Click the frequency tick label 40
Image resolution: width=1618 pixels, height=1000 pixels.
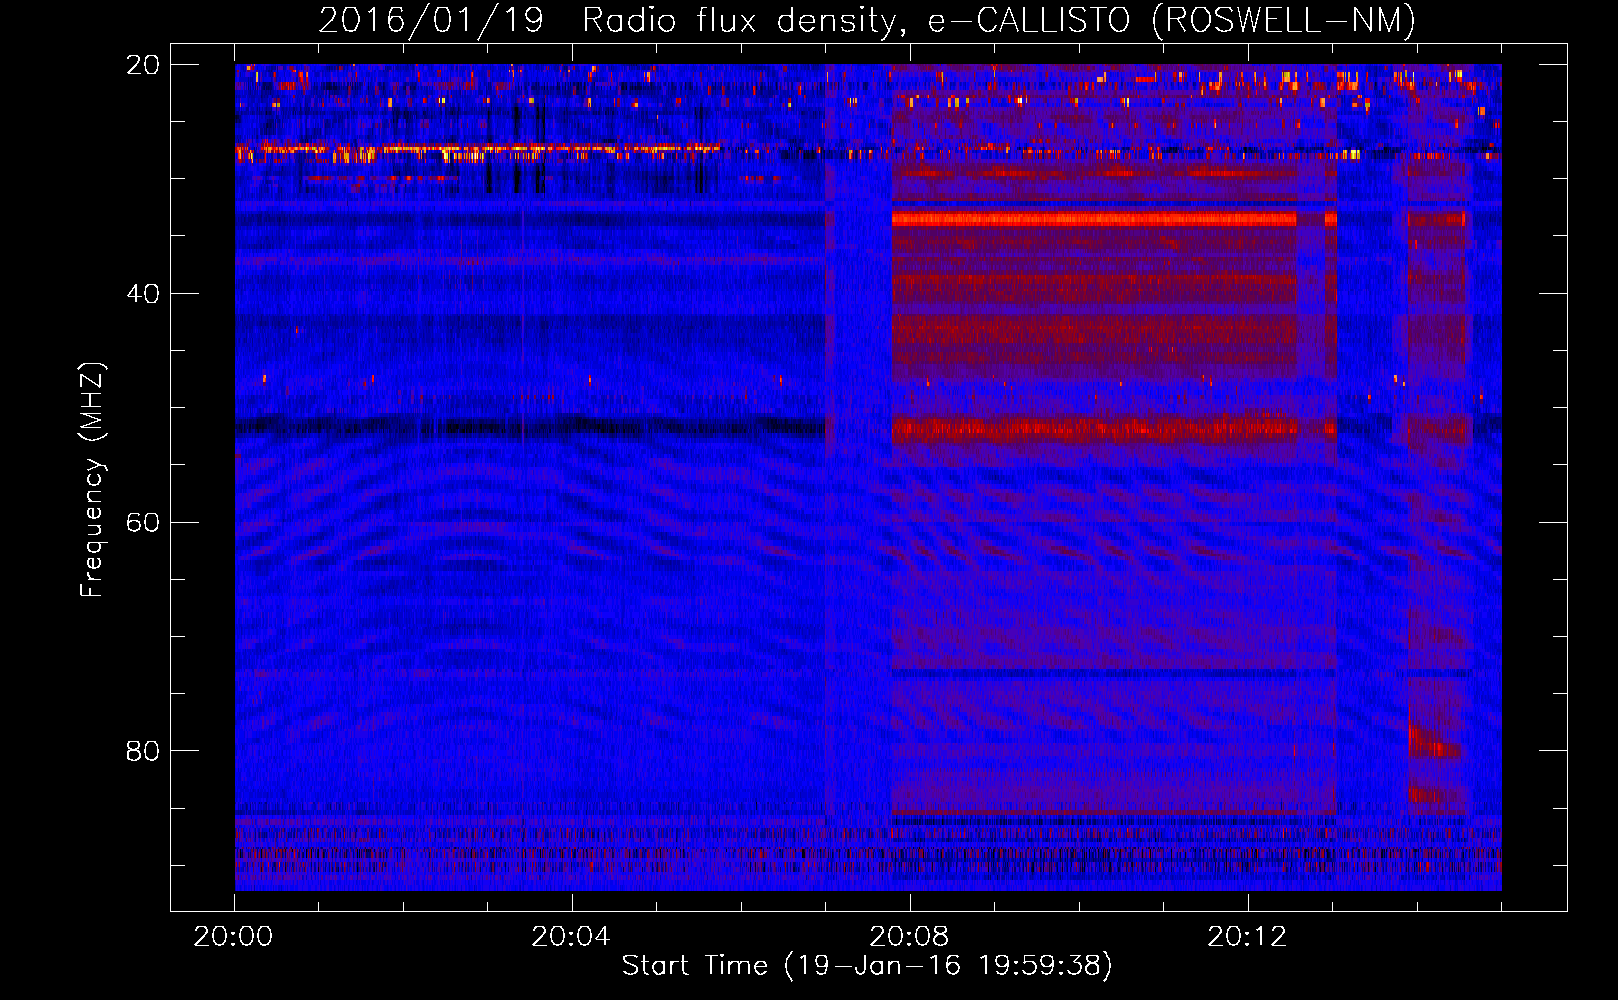[x=143, y=294]
